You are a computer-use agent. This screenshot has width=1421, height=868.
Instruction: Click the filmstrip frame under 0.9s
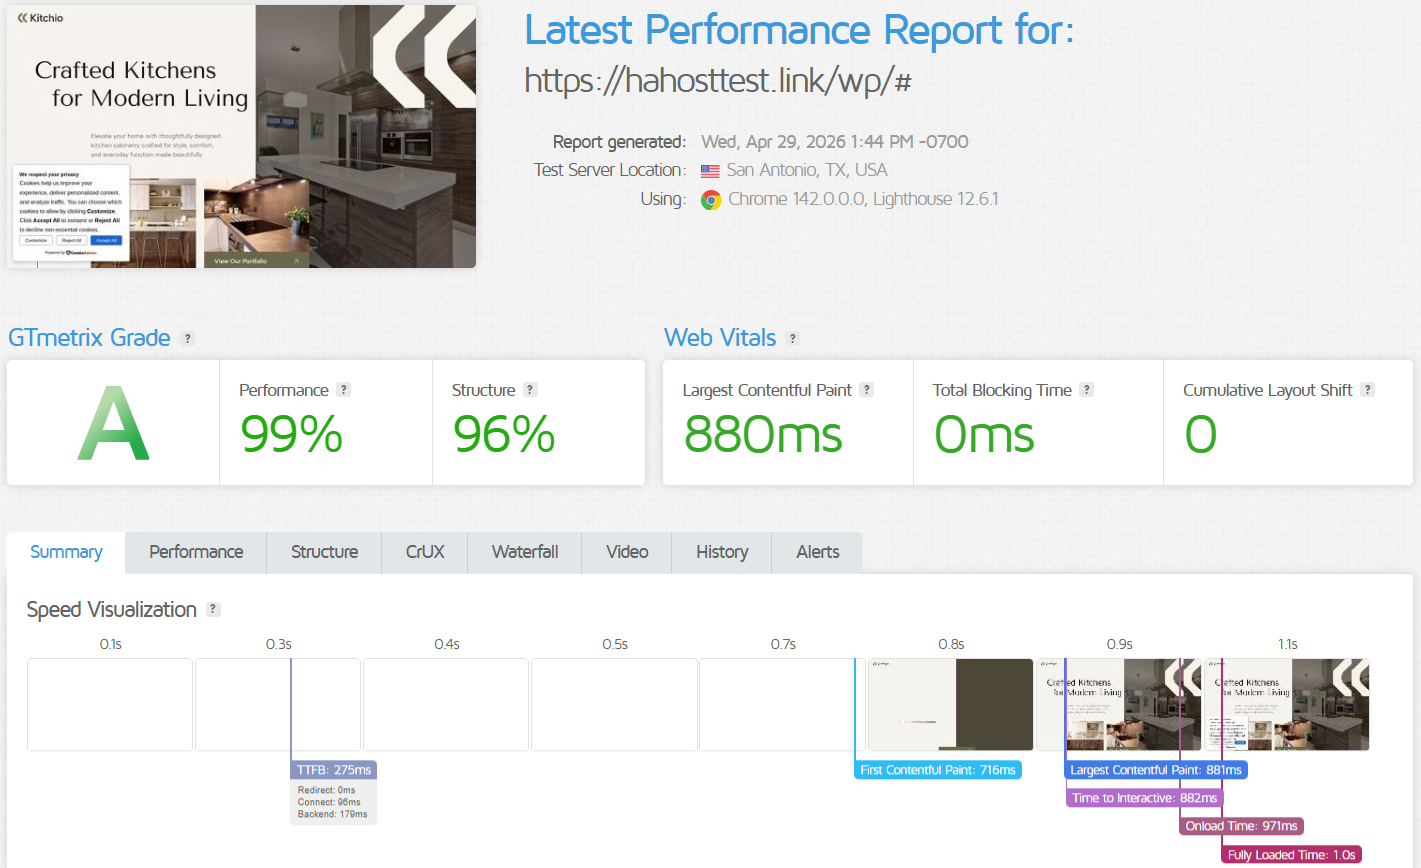tap(1118, 704)
